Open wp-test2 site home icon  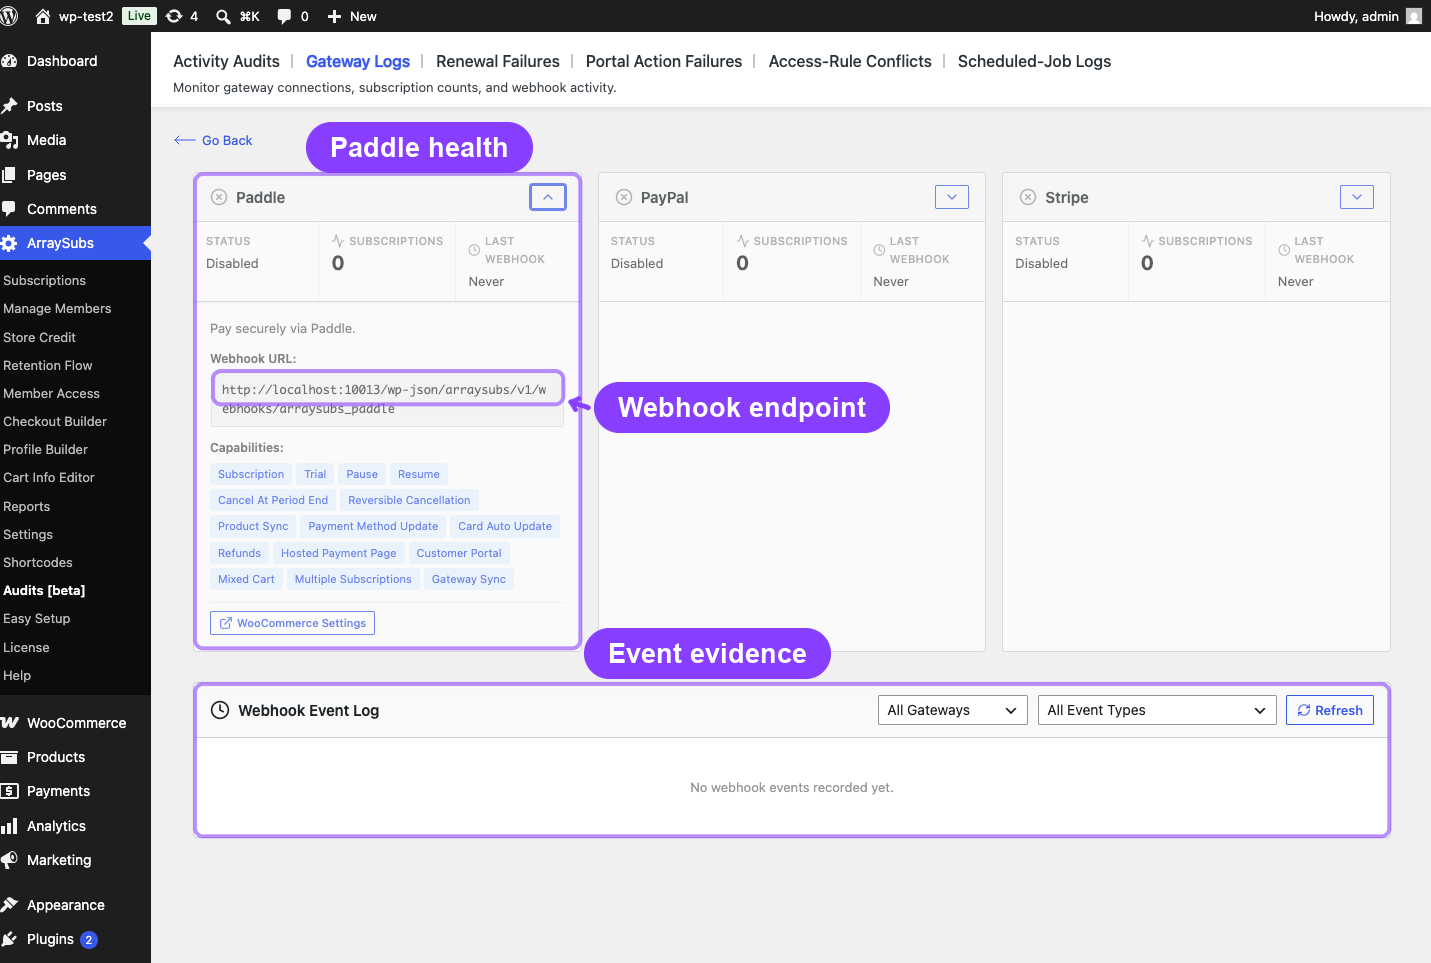[43, 16]
